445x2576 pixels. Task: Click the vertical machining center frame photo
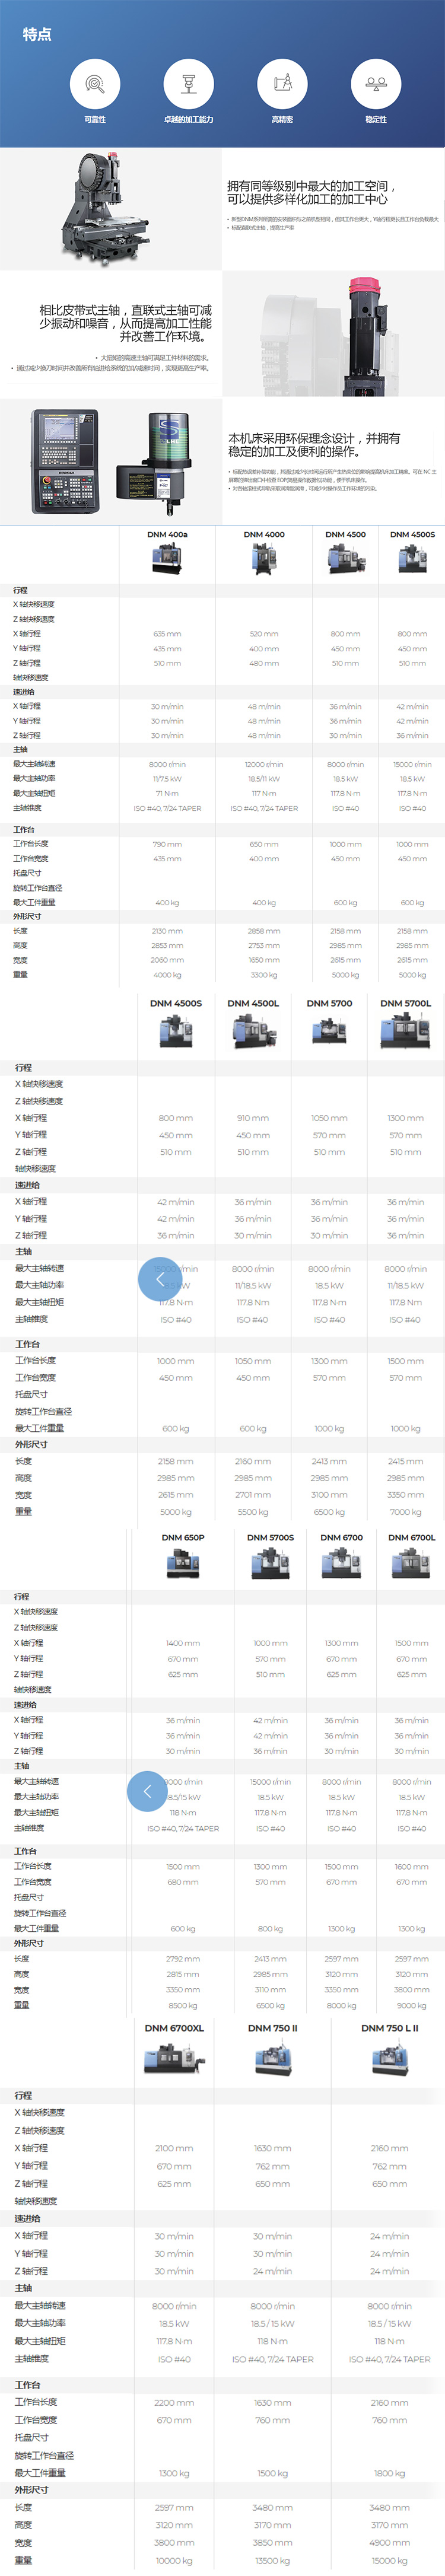(110, 209)
